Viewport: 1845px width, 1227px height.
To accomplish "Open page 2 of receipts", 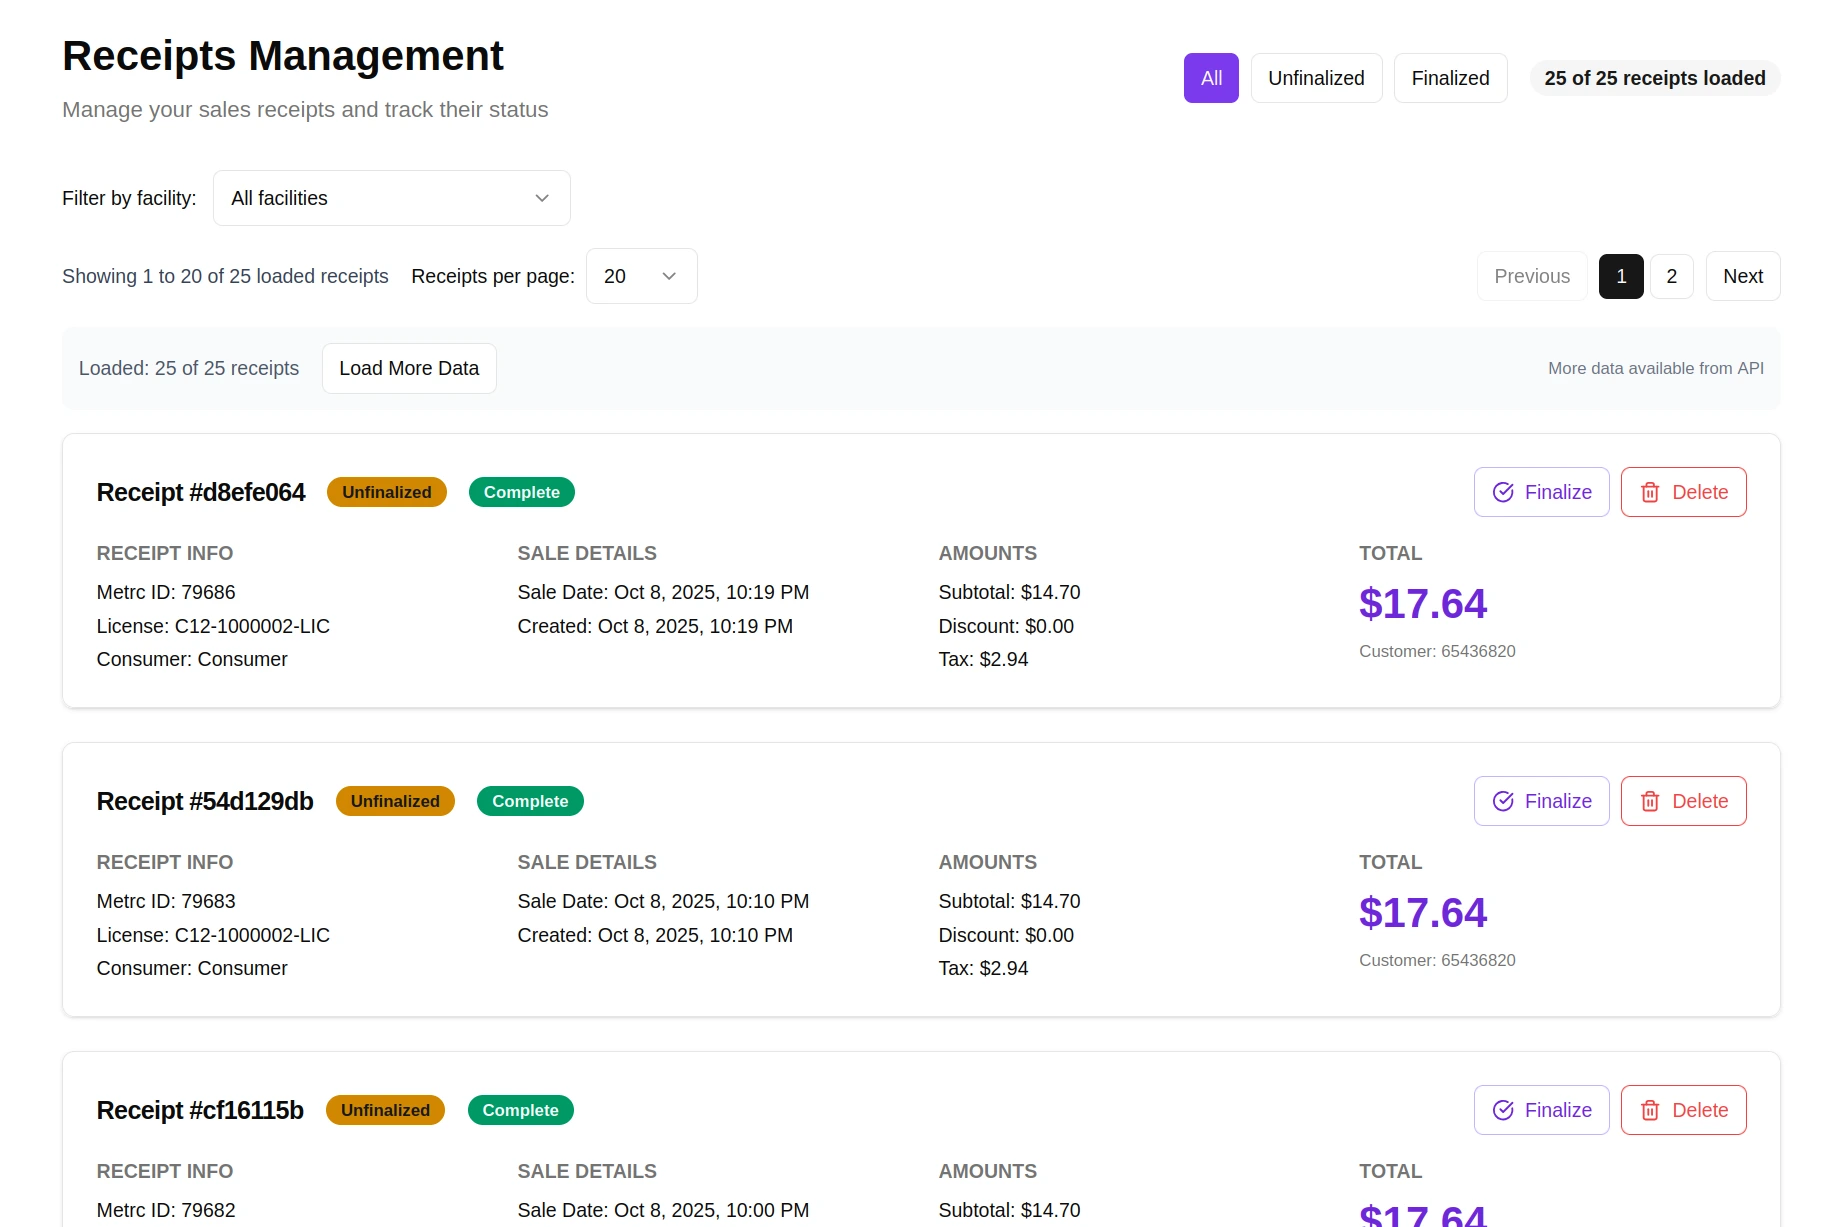I will [x=1671, y=276].
